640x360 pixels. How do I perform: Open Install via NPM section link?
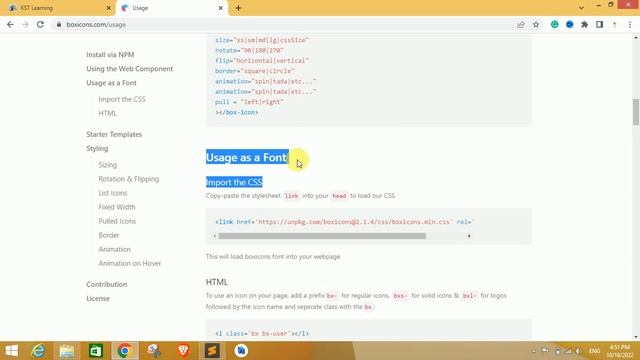pyautogui.click(x=110, y=55)
